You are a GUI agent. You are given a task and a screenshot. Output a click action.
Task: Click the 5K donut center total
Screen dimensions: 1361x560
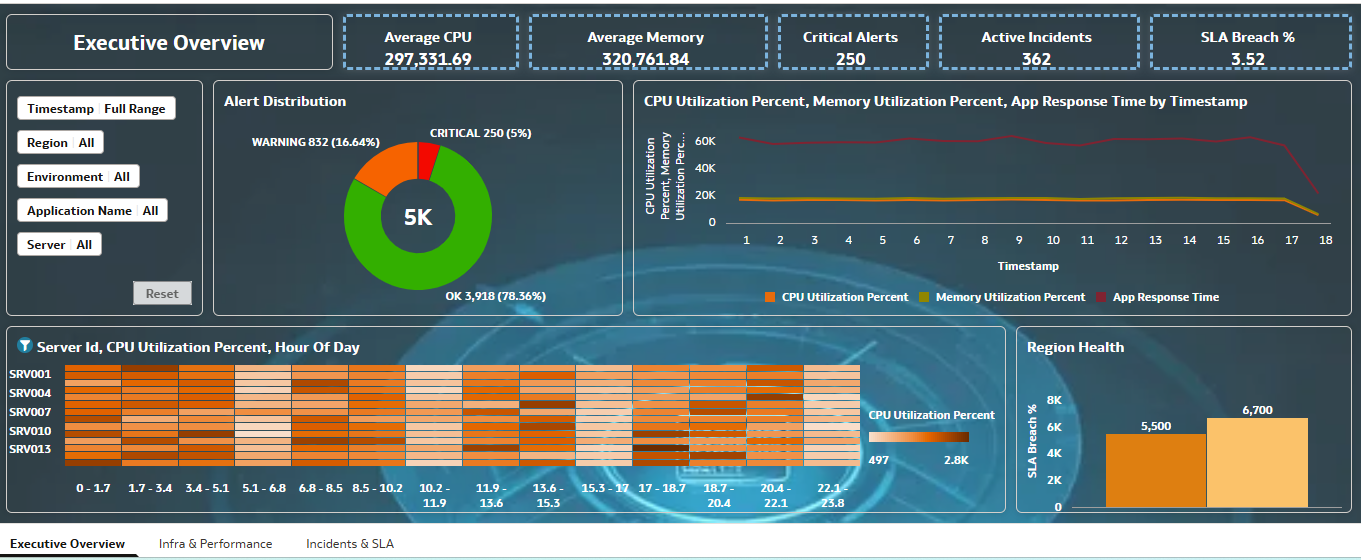418,217
